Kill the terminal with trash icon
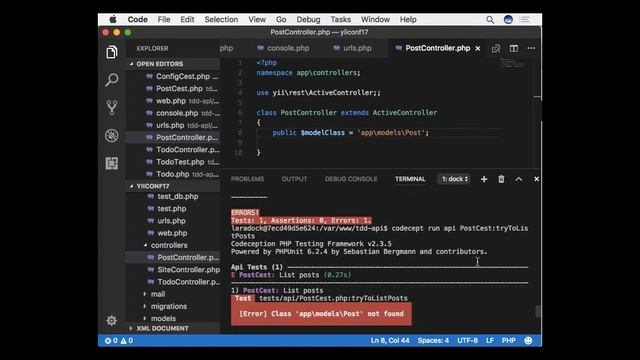The image size is (640, 360). tap(501, 179)
